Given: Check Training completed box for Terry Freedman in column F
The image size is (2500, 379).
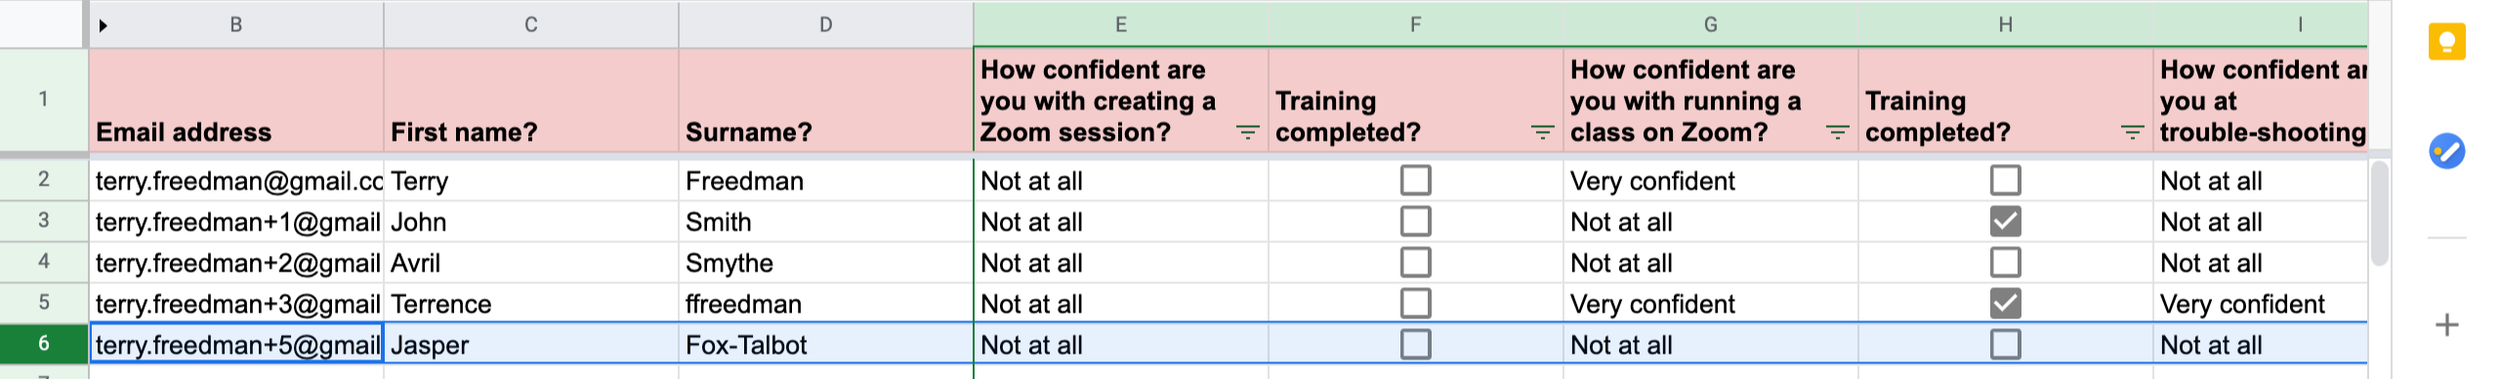Looking at the screenshot, I should pos(1415,180).
